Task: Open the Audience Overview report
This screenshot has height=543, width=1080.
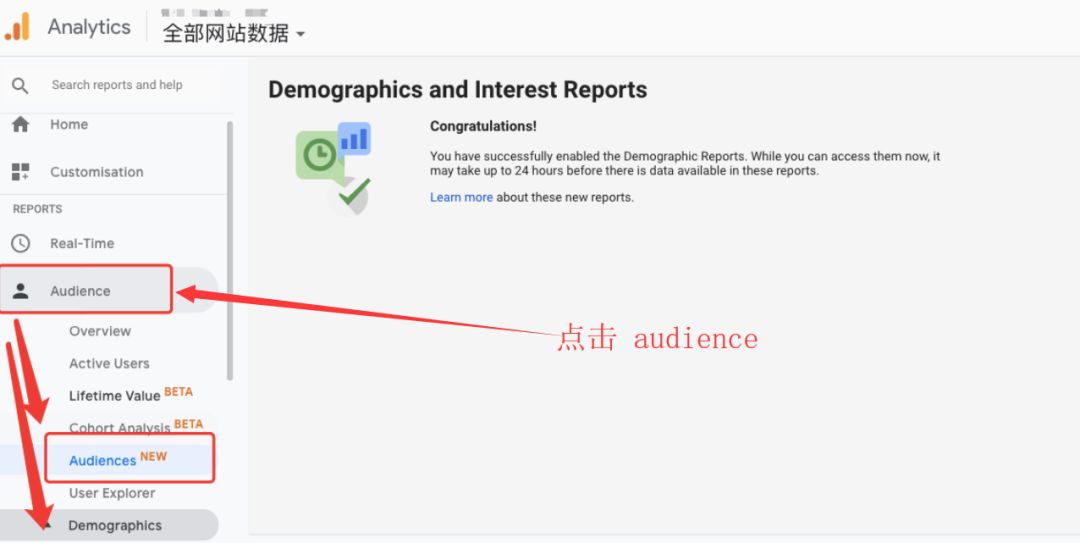Action: (100, 331)
